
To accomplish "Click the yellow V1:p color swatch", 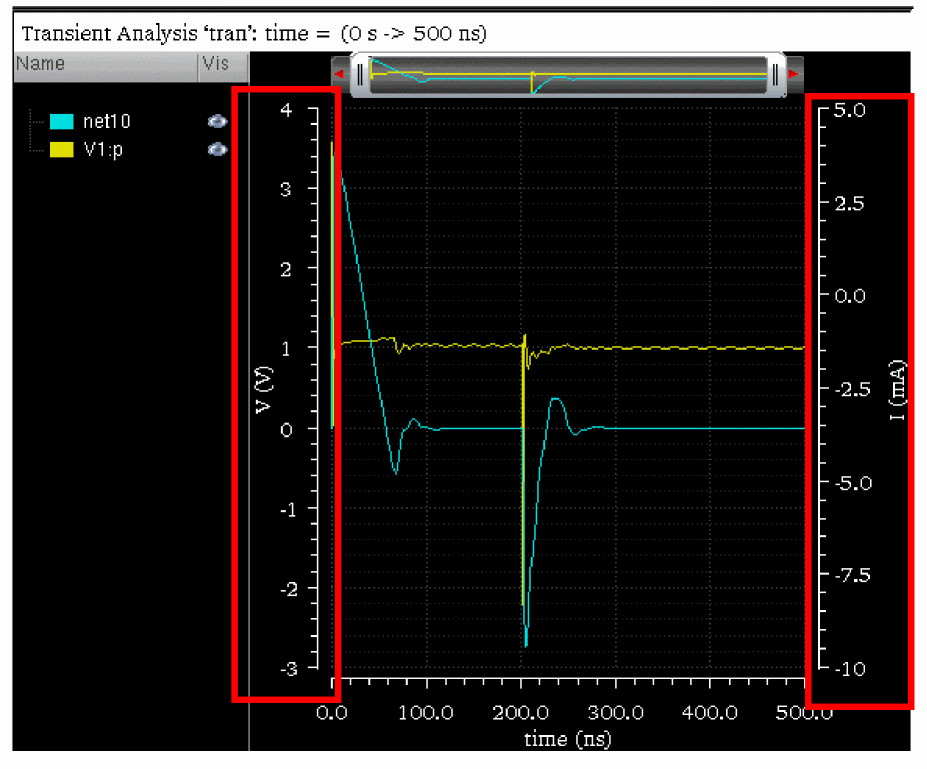I will click(61, 149).
